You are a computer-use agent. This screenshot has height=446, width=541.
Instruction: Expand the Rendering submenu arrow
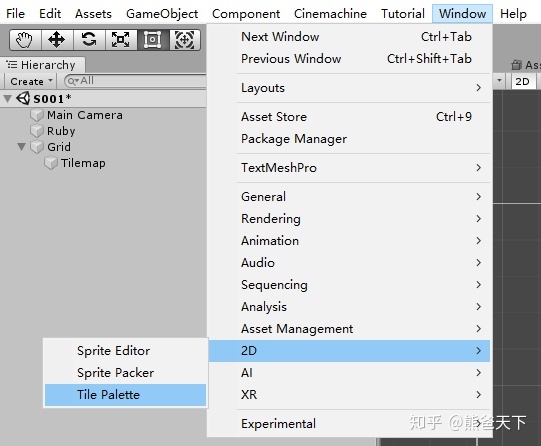pyautogui.click(x=479, y=219)
